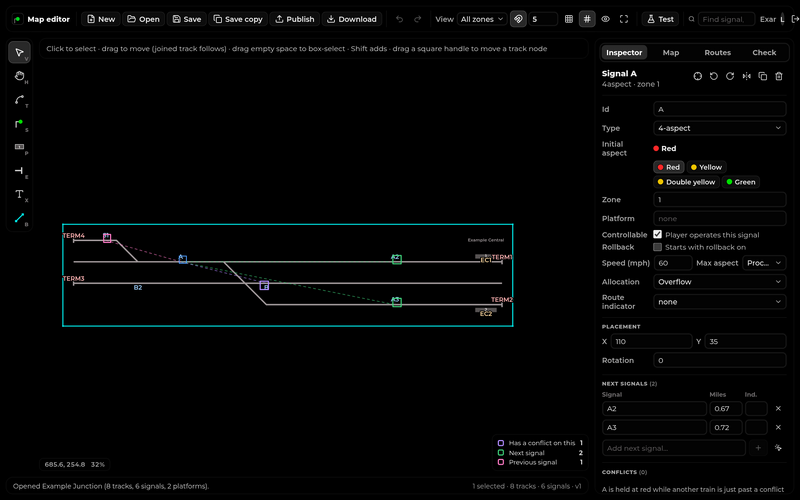Screen dimensions: 800x500
Task: Undo the last edit
Action: 399,19
